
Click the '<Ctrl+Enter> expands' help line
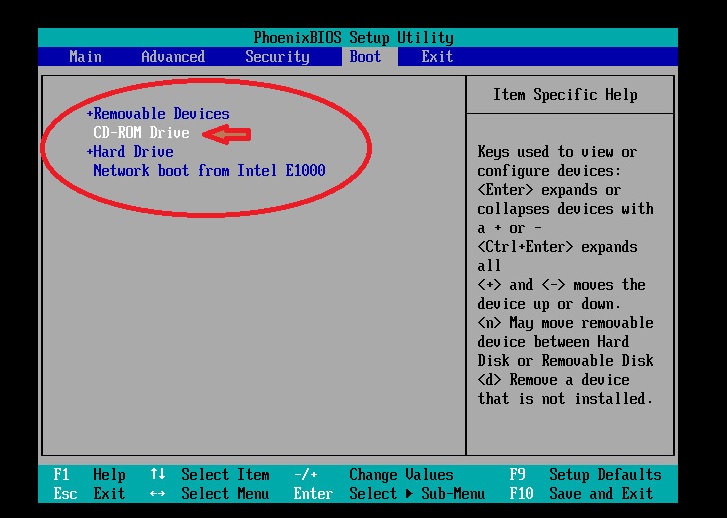pyautogui.click(x=558, y=247)
